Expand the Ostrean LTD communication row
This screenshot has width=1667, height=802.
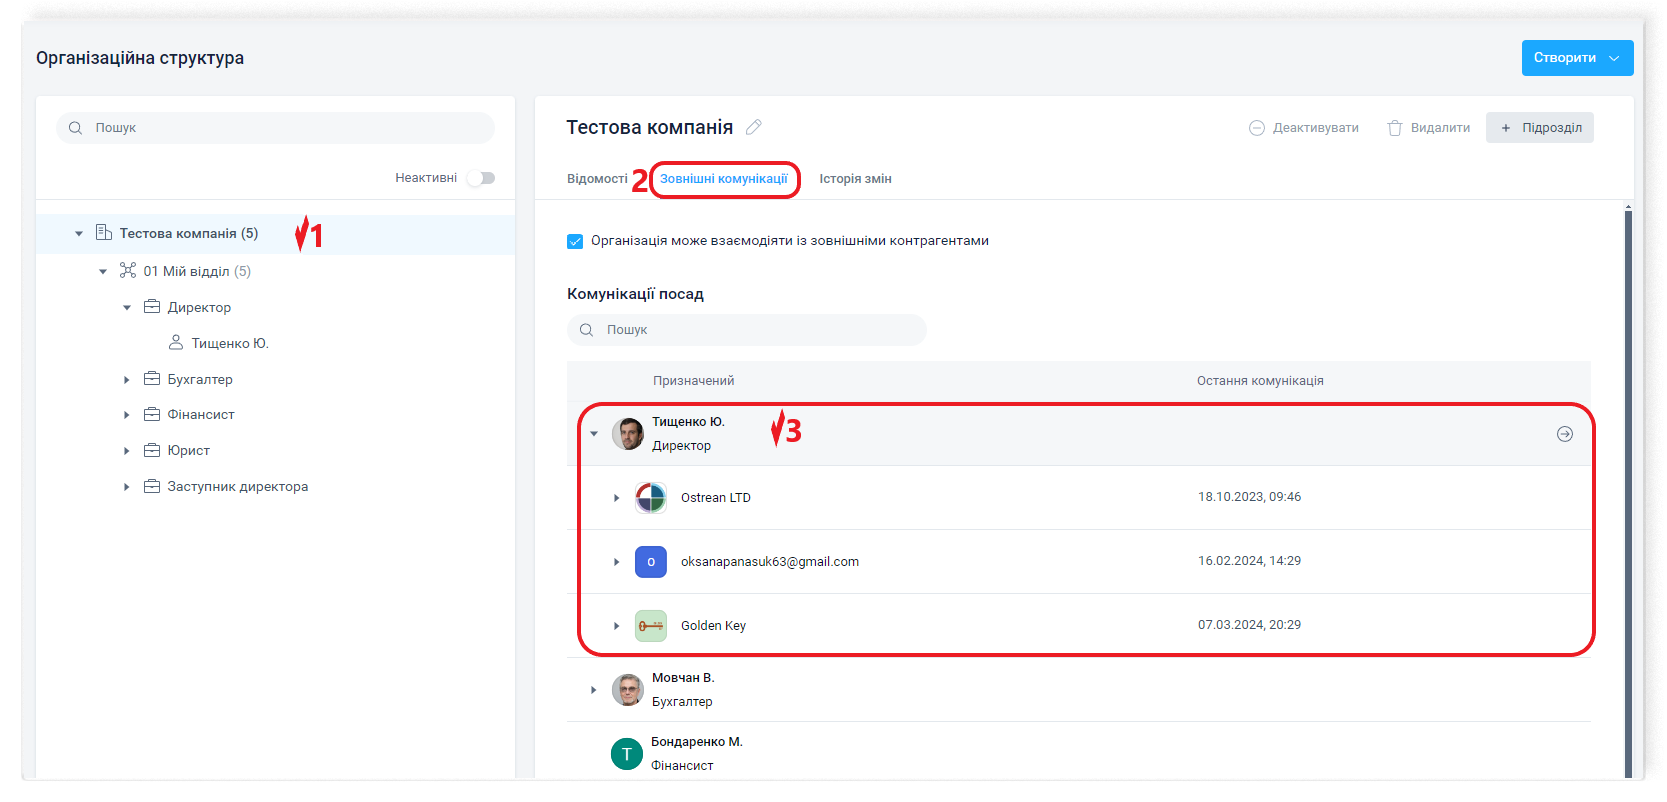click(x=617, y=498)
